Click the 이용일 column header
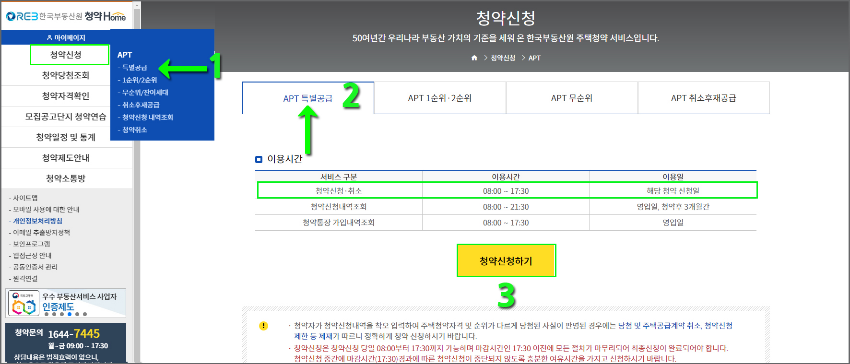 [674, 176]
